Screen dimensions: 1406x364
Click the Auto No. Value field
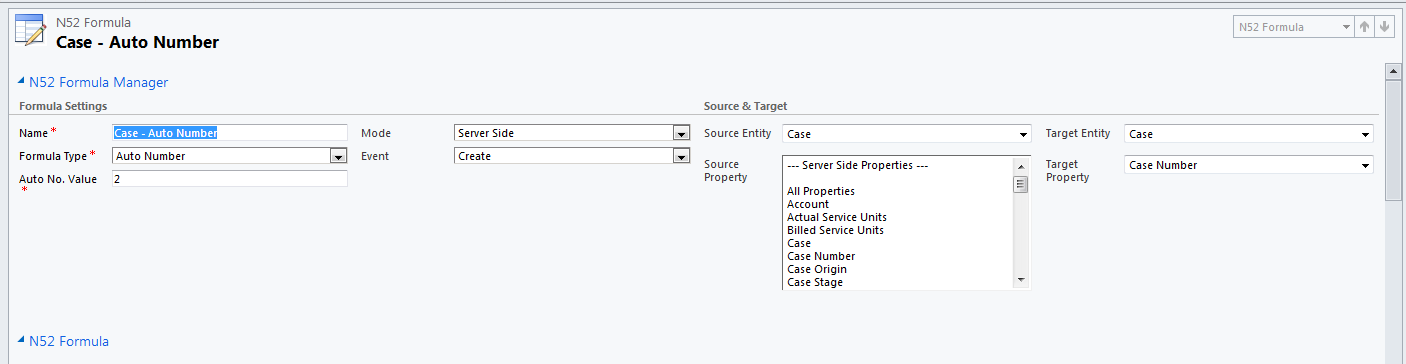pyautogui.click(x=229, y=179)
